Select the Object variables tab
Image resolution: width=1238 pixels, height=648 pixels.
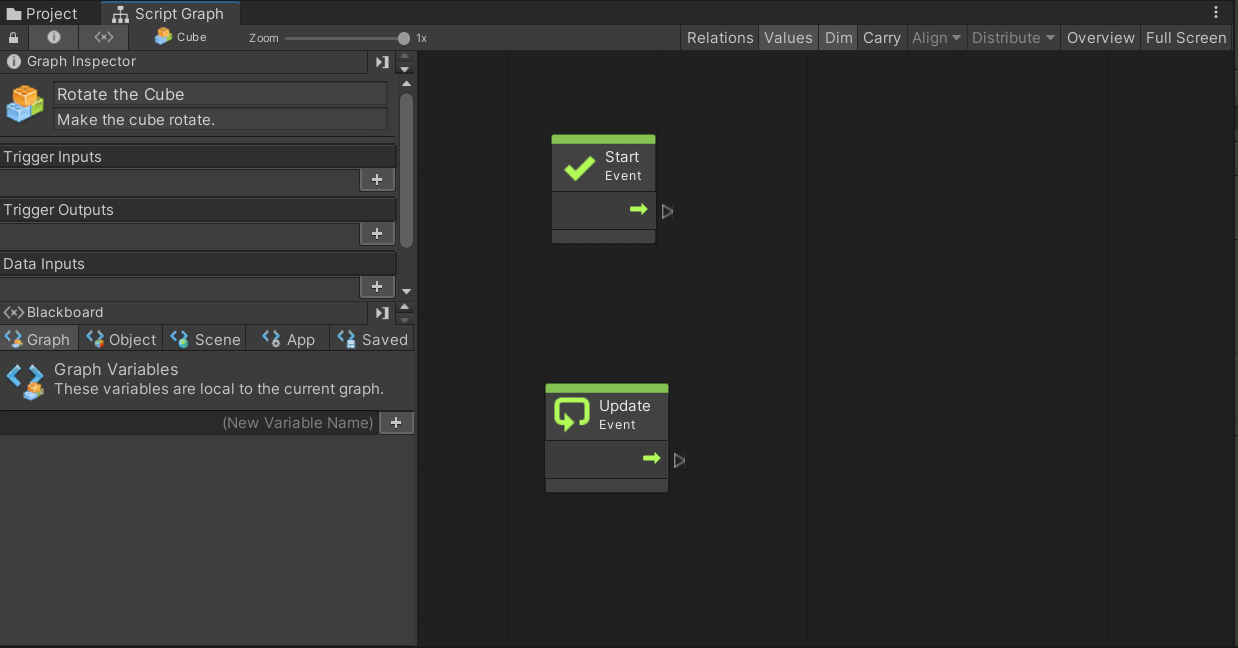pyautogui.click(x=121, y=339)
